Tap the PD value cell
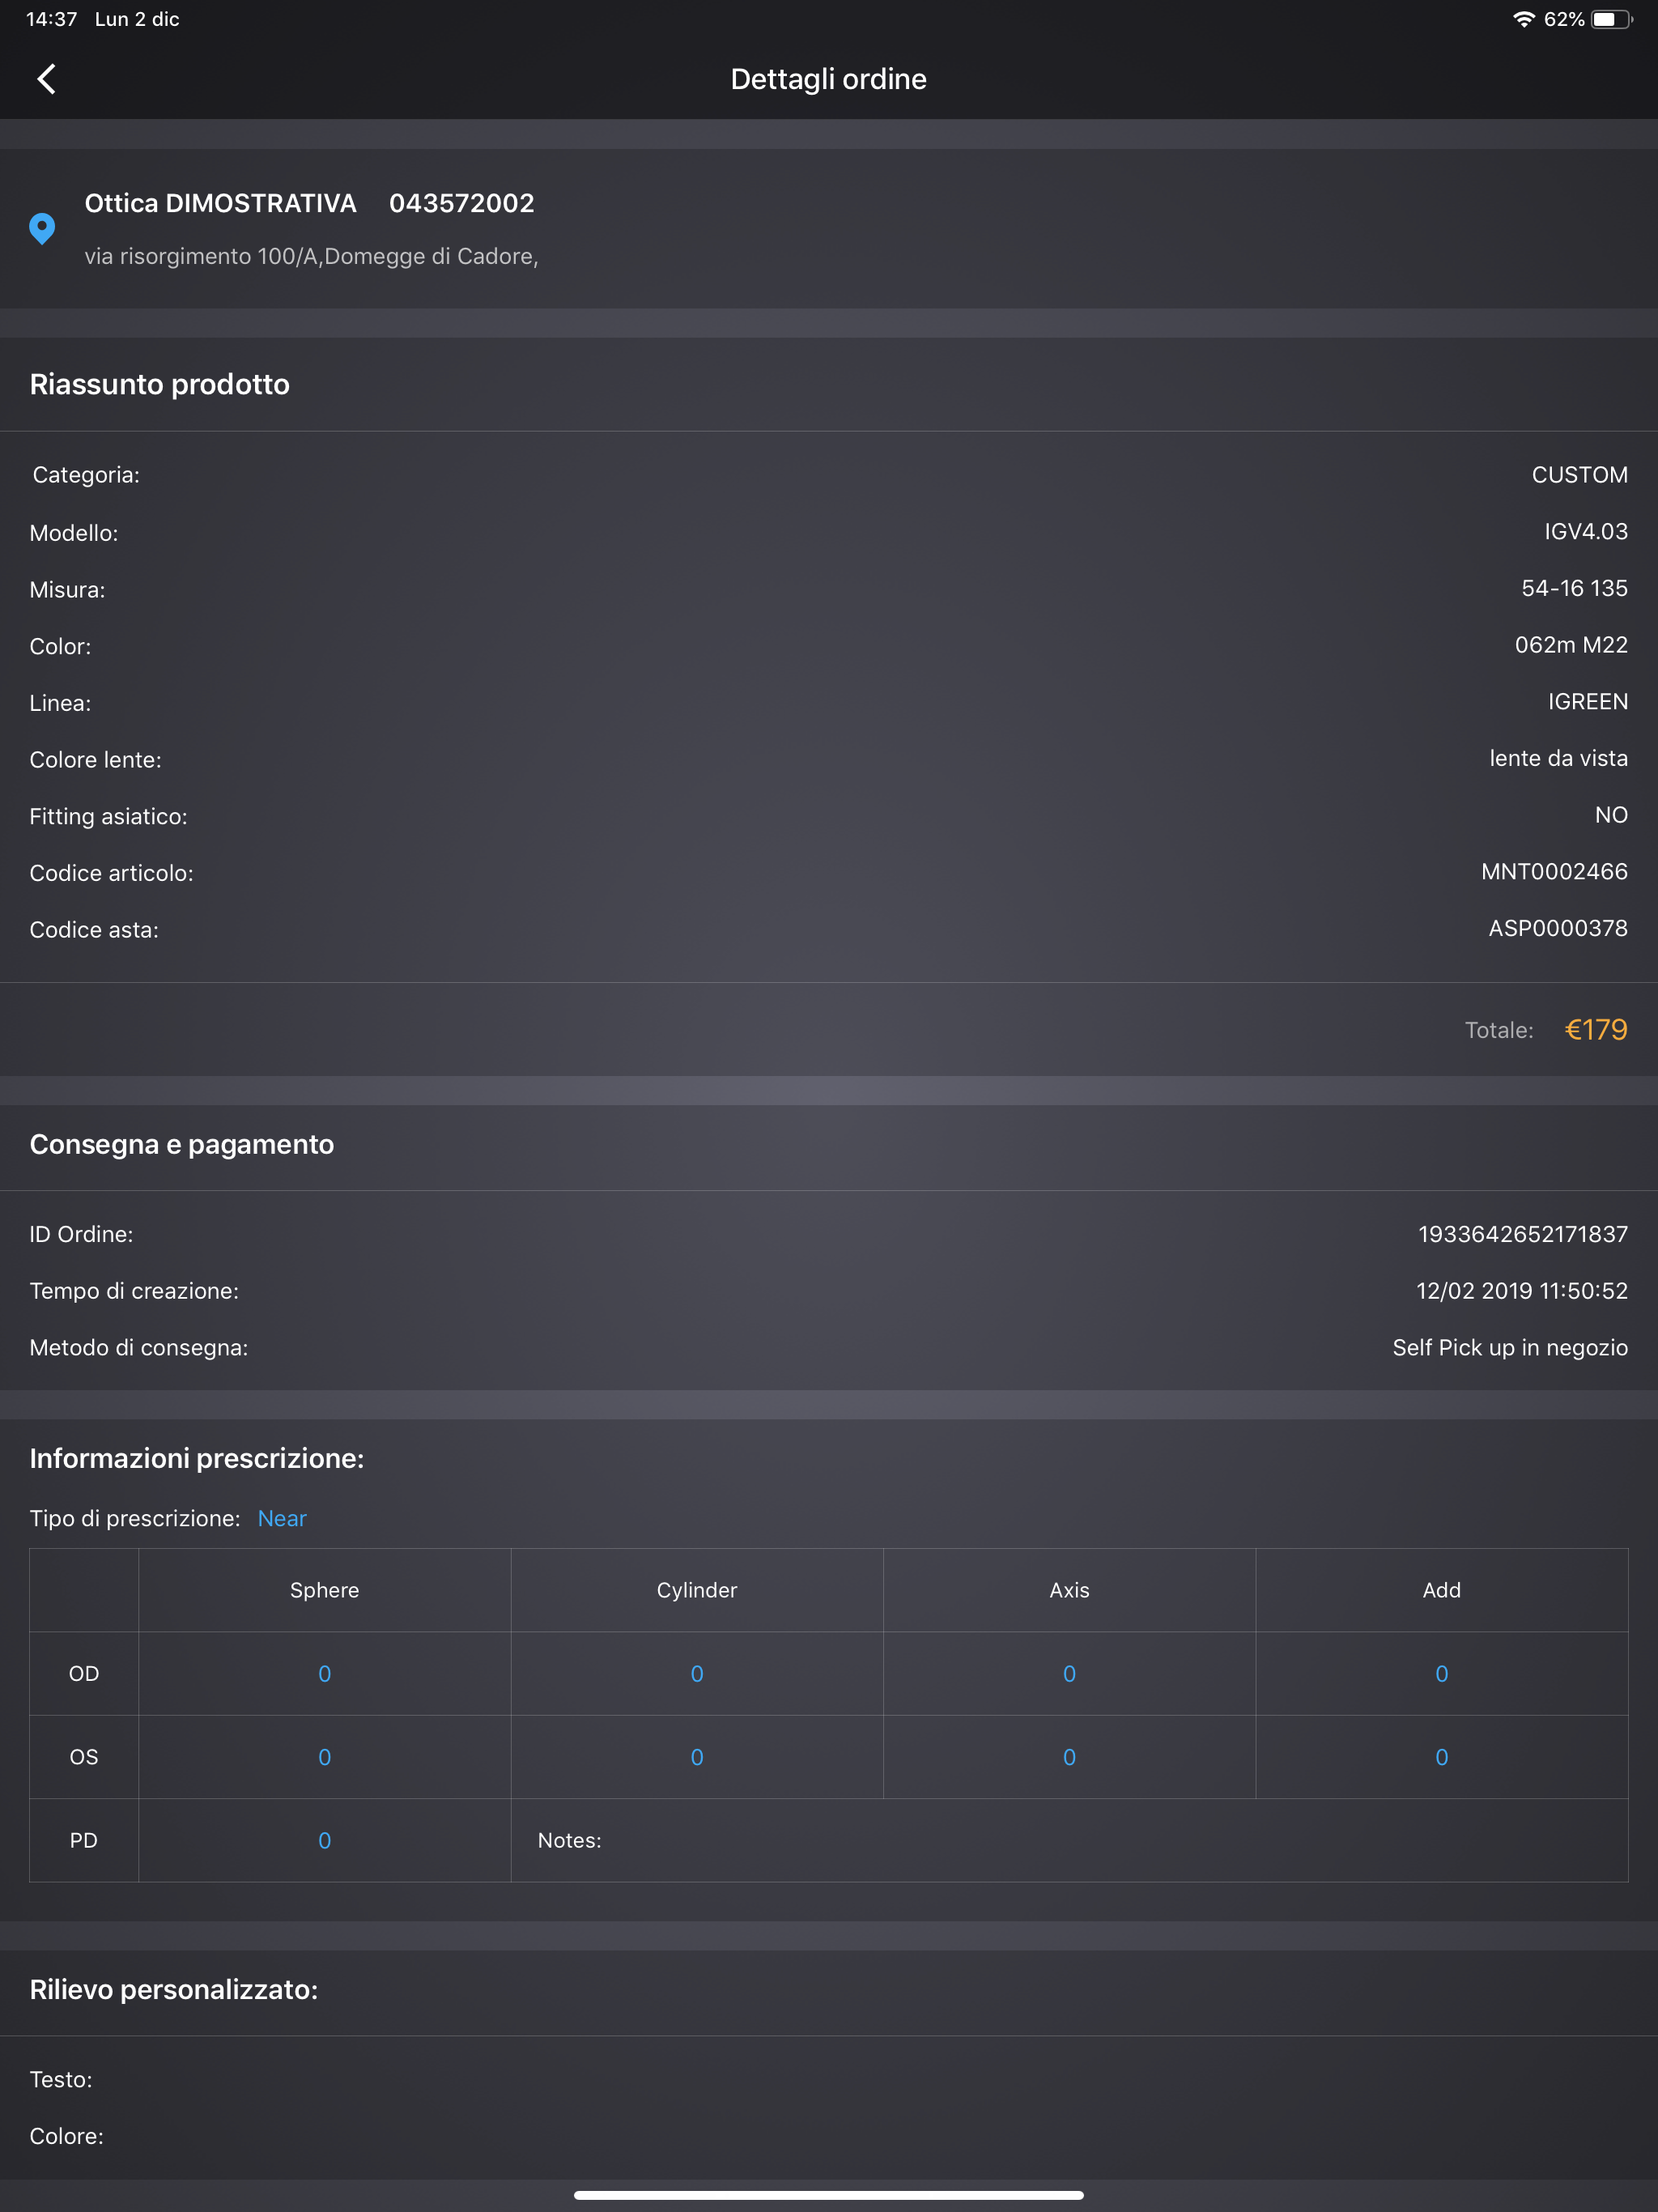Image resolution: width=1658 pixels, height=2212 pixels. 324,1840
